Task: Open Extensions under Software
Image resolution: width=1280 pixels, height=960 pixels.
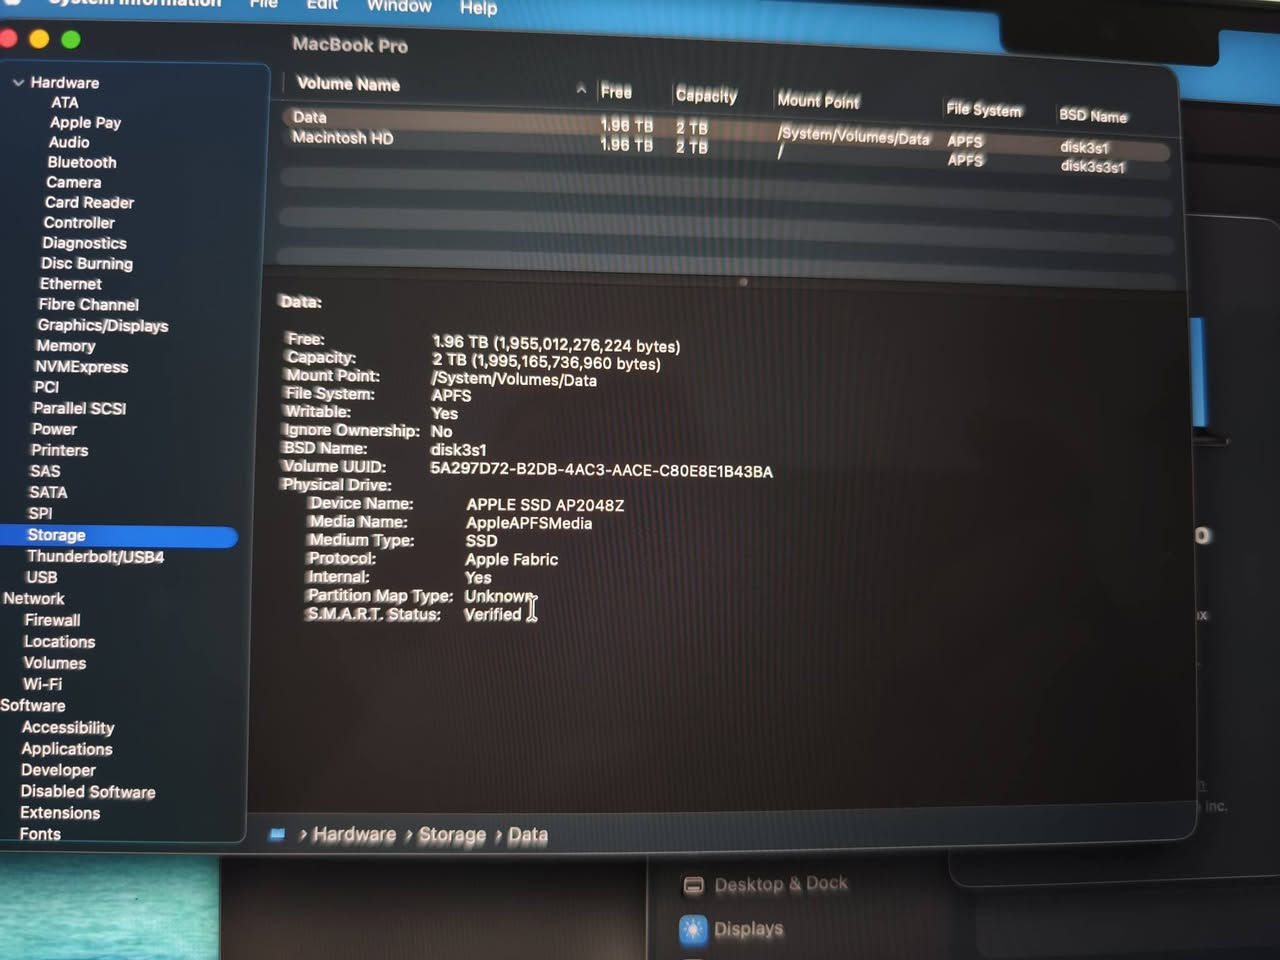Action: pyautogui.click(x=60, y=813)
